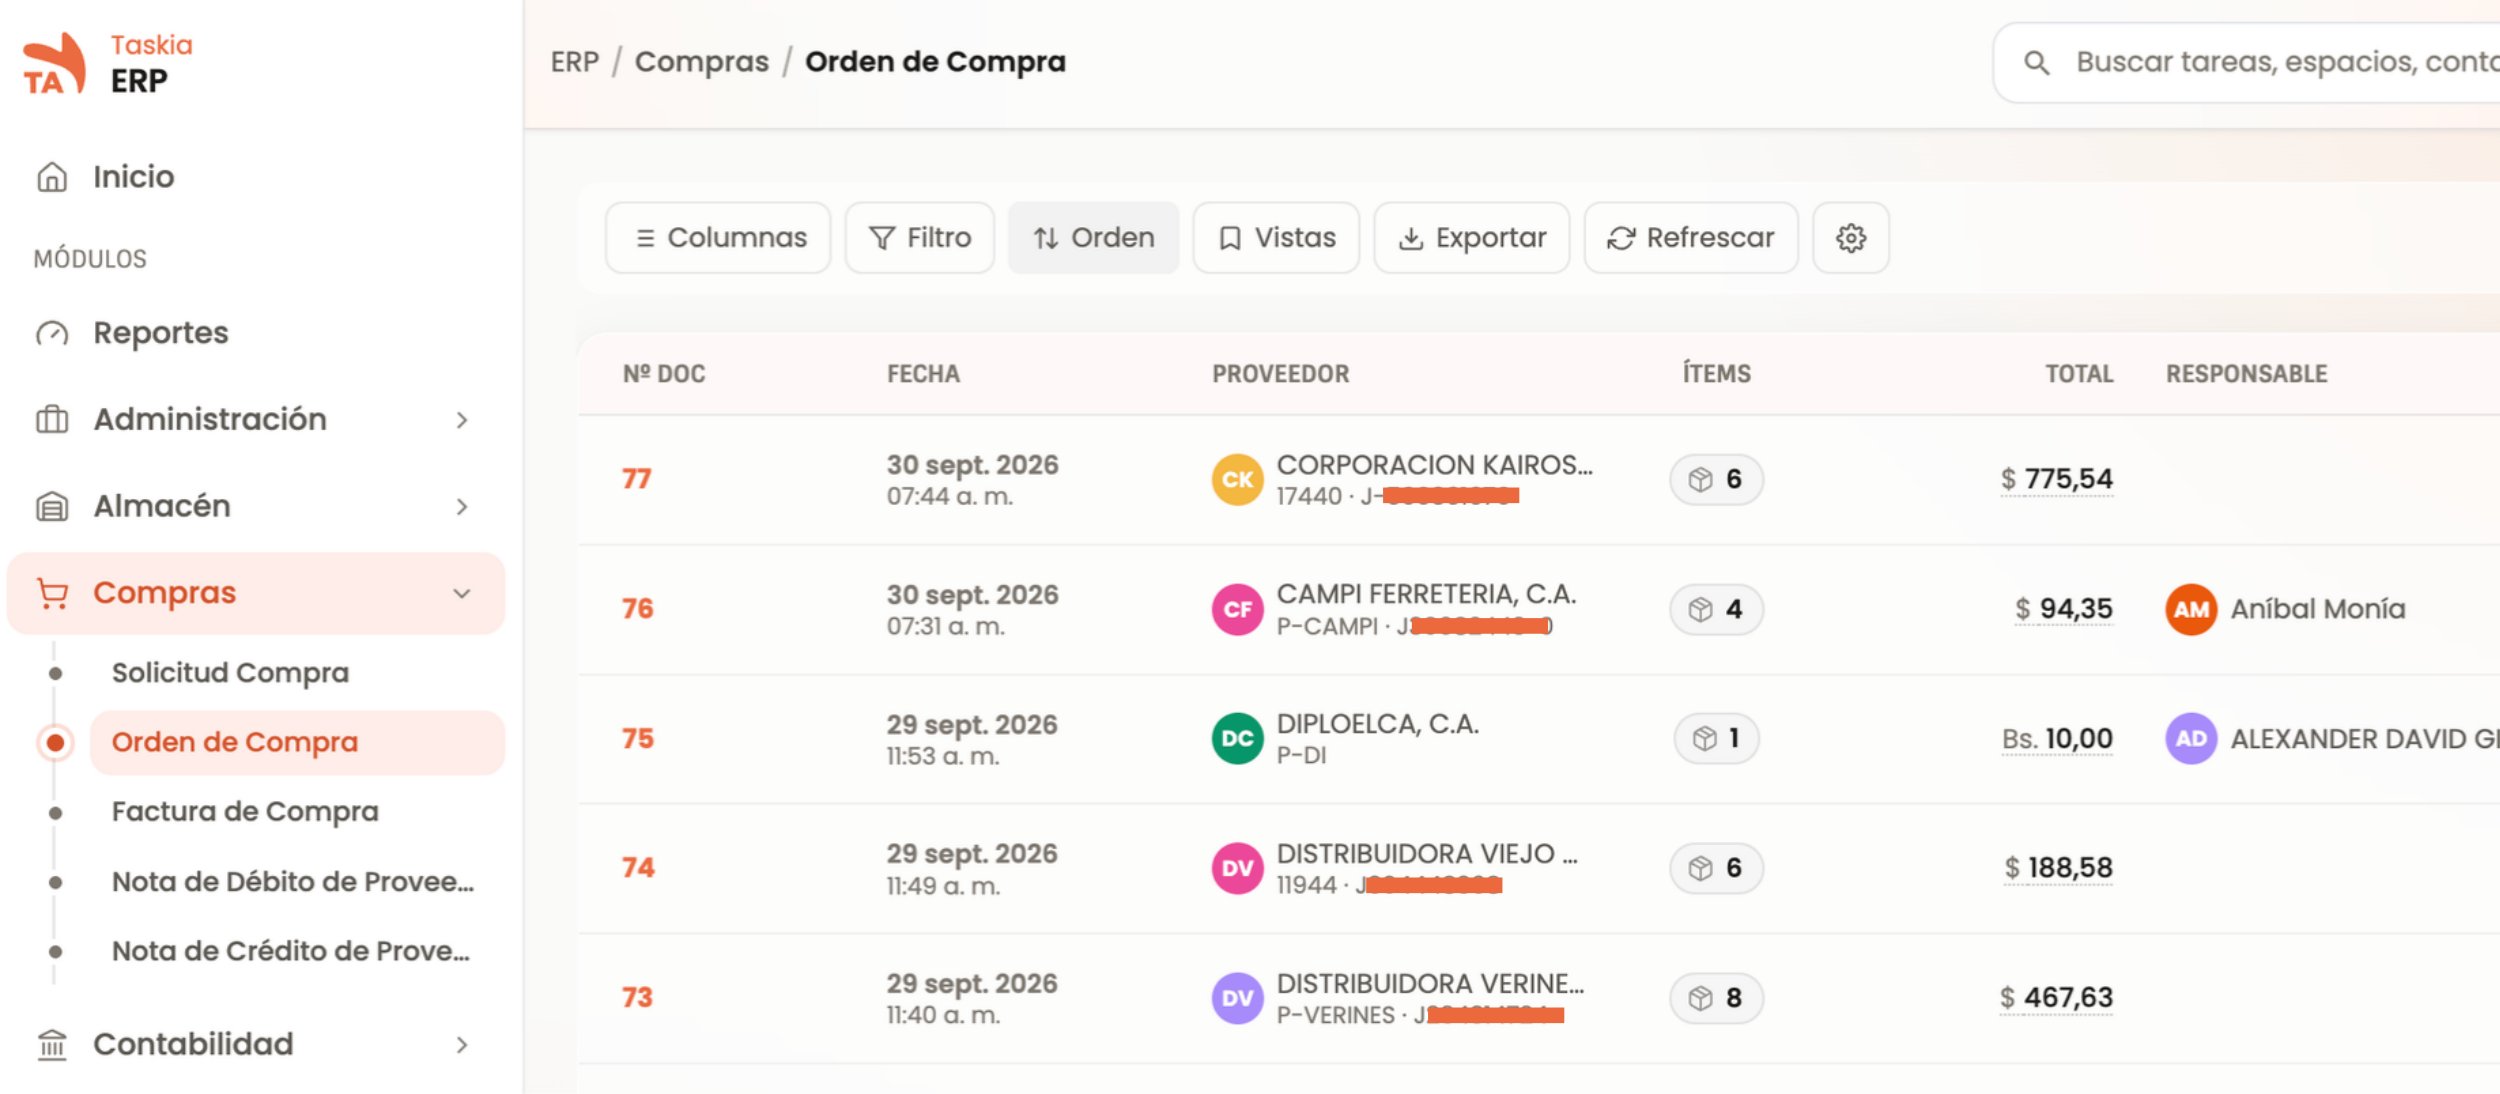Click the magnifier search icon
The width and height of the screenshot is (2500, 1094).
pyautogui.click(x=2037, y=63)
